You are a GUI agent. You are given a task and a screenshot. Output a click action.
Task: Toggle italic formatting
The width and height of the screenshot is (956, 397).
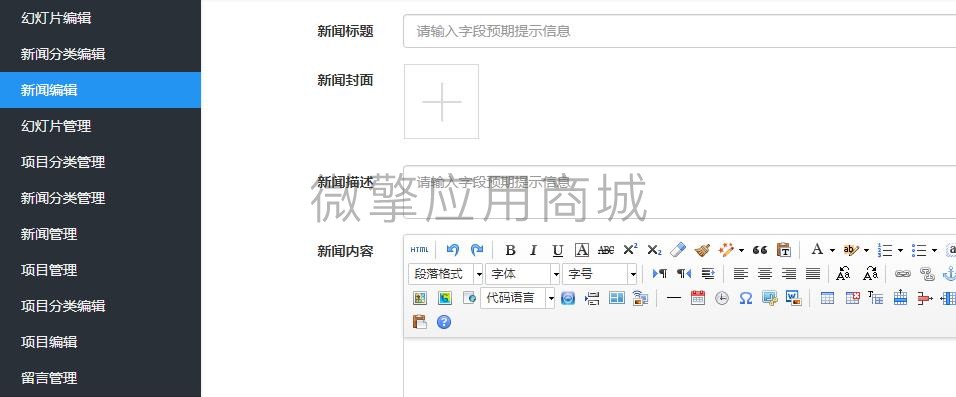point(533,250)
